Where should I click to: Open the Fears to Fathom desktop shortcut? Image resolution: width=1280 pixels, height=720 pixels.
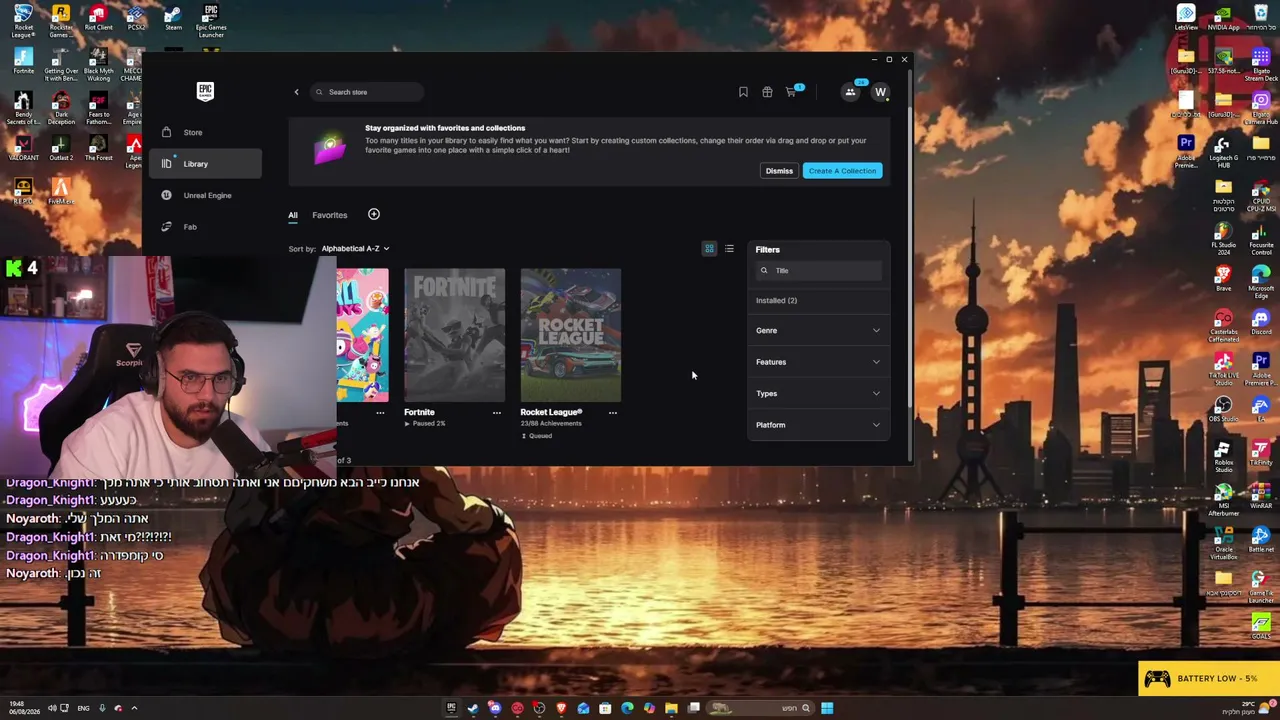[x=98, y=108]
